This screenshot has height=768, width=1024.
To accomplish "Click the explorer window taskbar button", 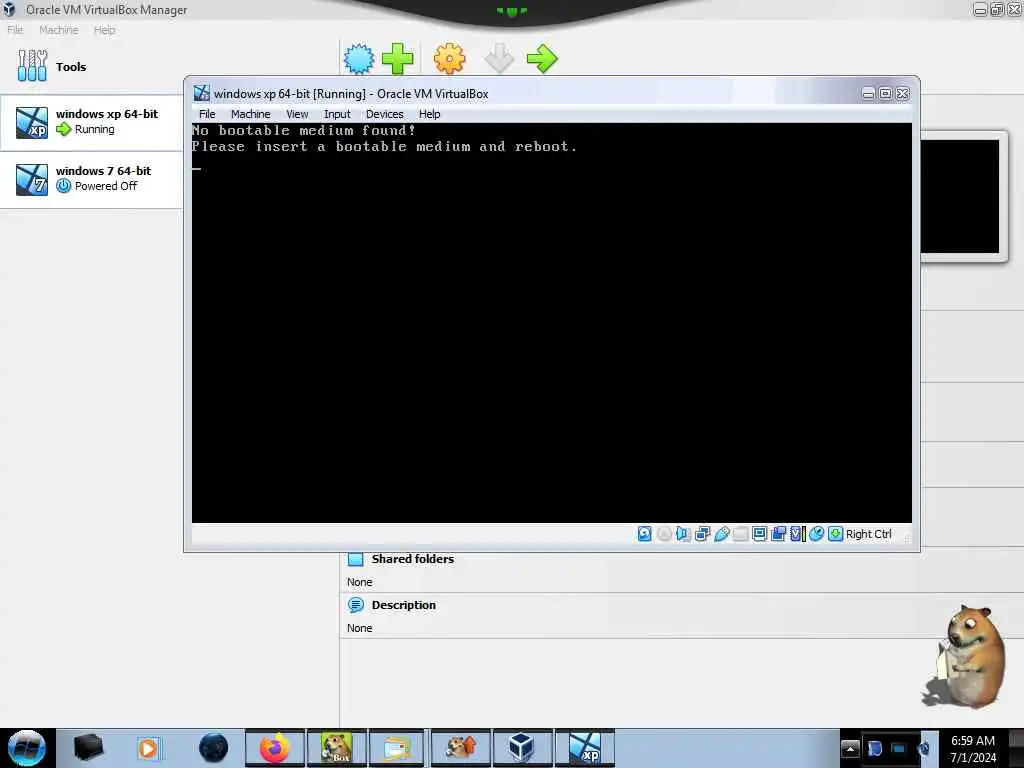I will [397, 748].
